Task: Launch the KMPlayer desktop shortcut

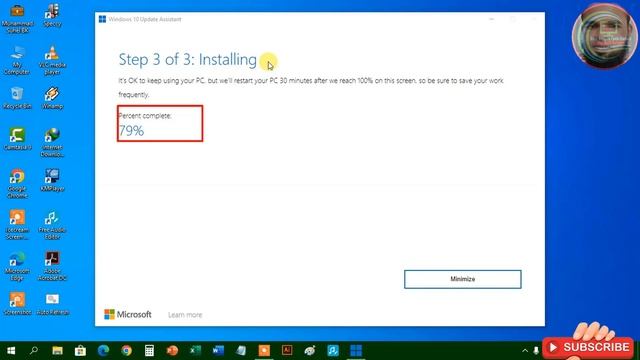Action: click(52, 180)
